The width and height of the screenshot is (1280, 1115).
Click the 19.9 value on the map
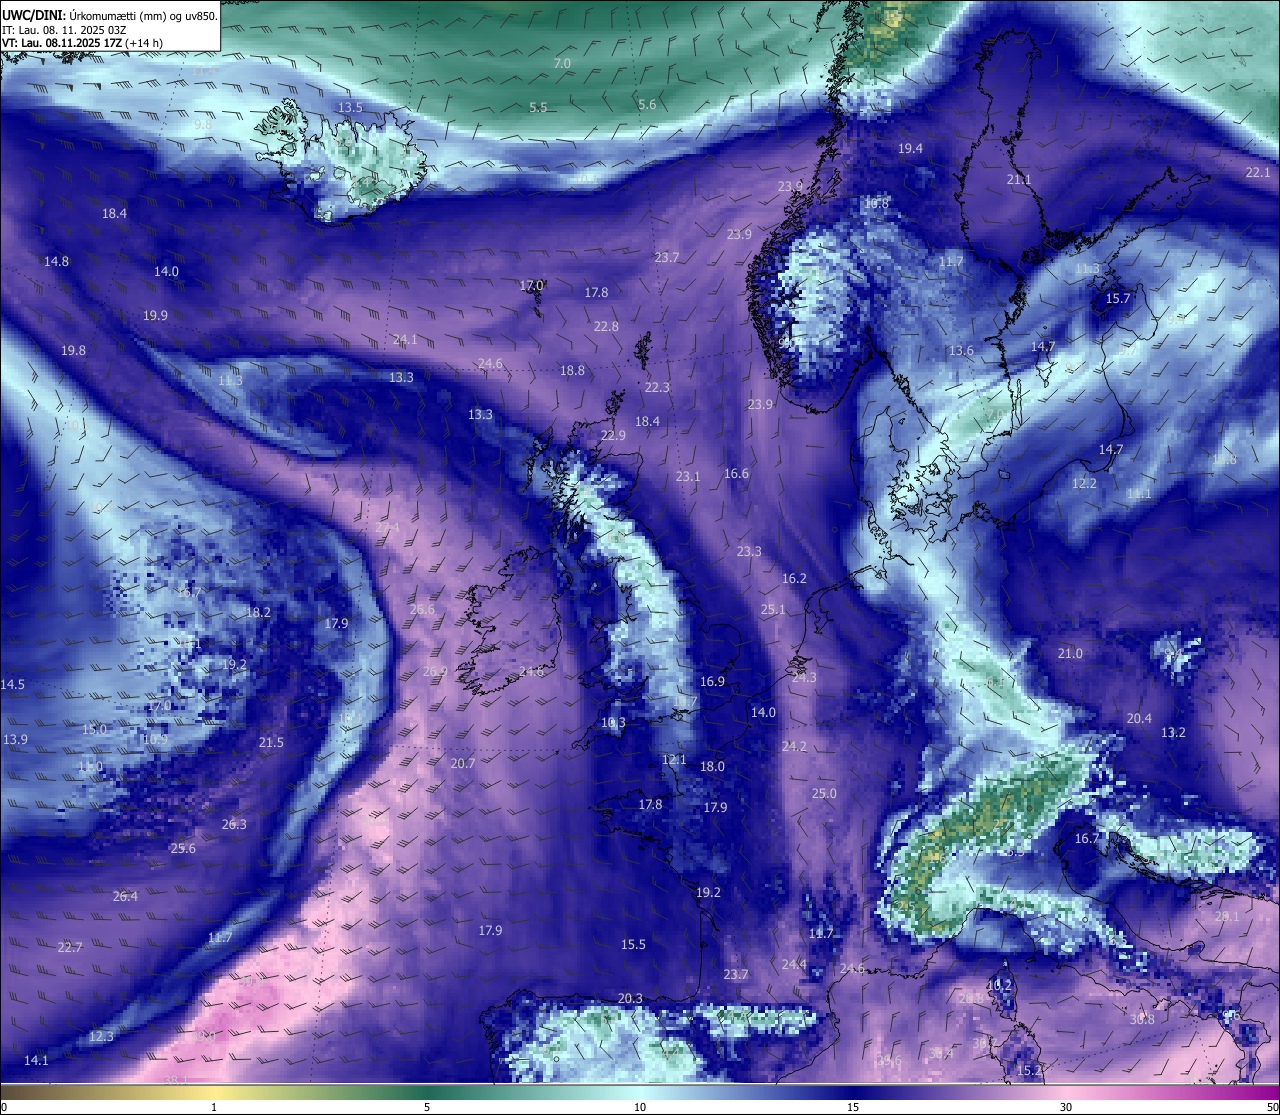(155, 315)
